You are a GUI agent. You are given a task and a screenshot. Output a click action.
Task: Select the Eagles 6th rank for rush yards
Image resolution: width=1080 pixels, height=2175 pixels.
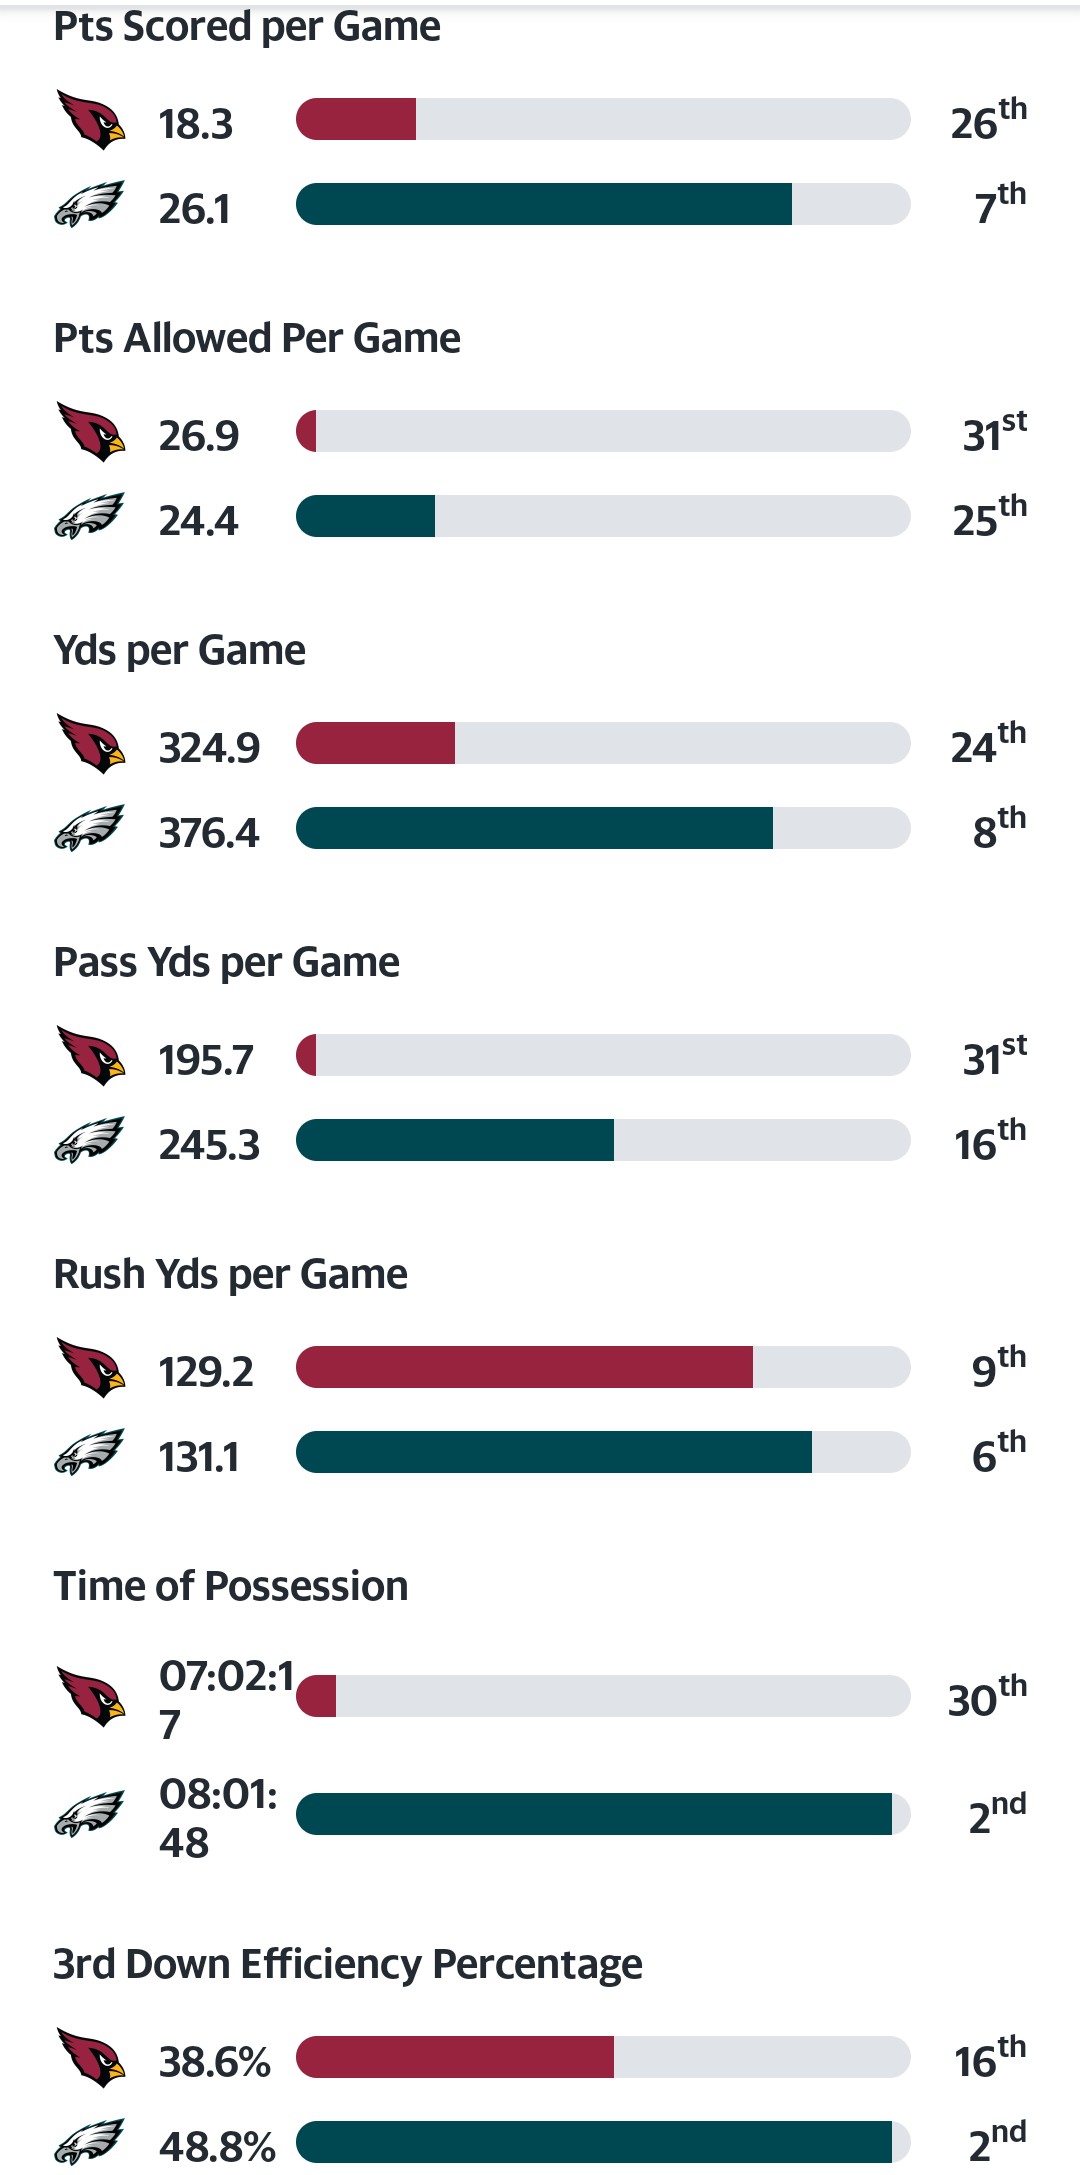(x=998, y=1453)
